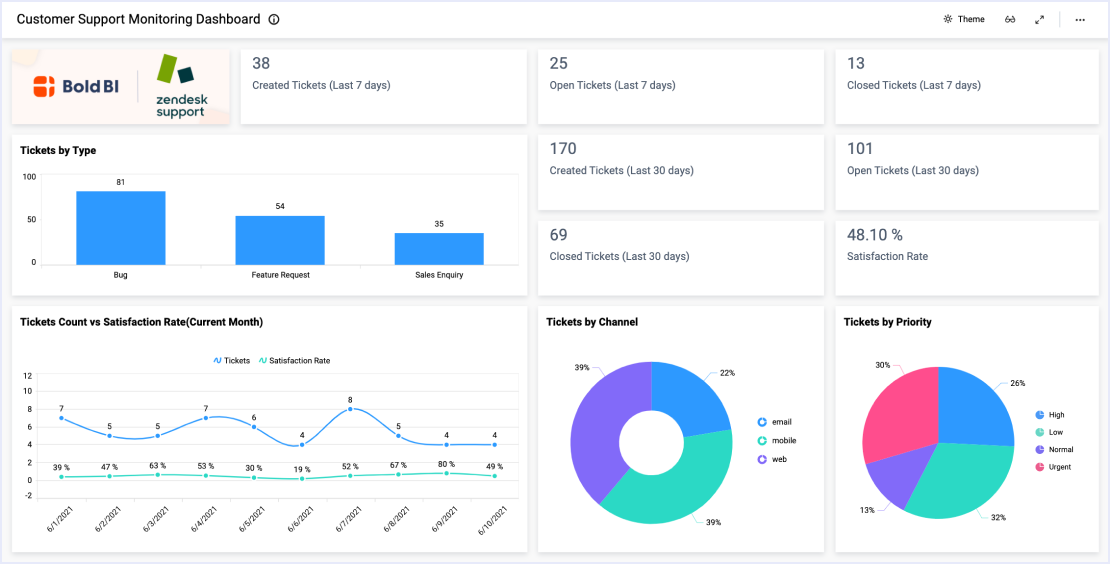The image size is (1110, 564).
Task: Toggle the Satisfaction Rate series in the legend
Action: (x=294, y=360)
